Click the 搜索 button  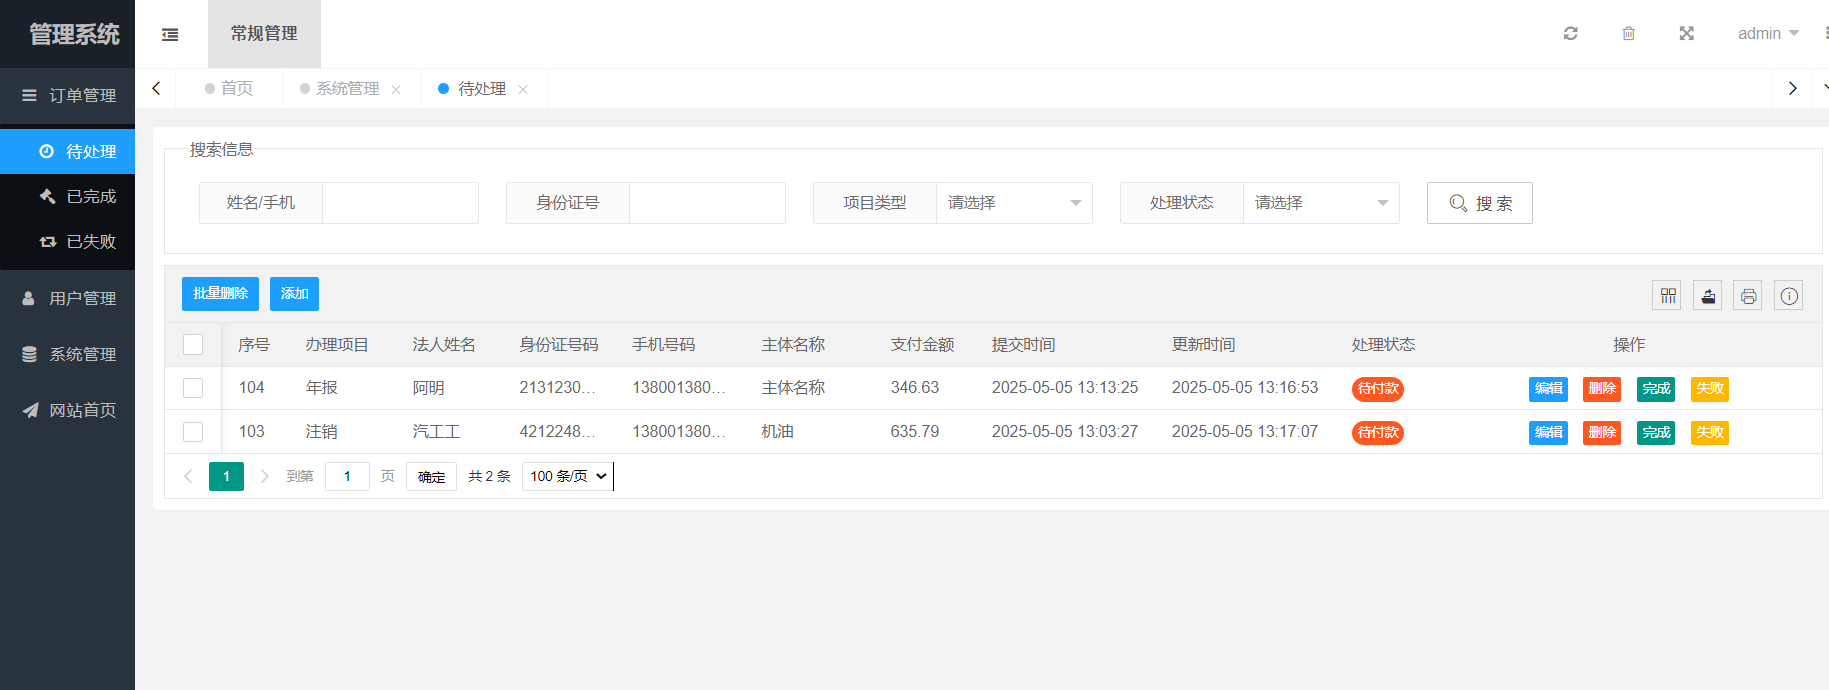tap(1479, 203)
